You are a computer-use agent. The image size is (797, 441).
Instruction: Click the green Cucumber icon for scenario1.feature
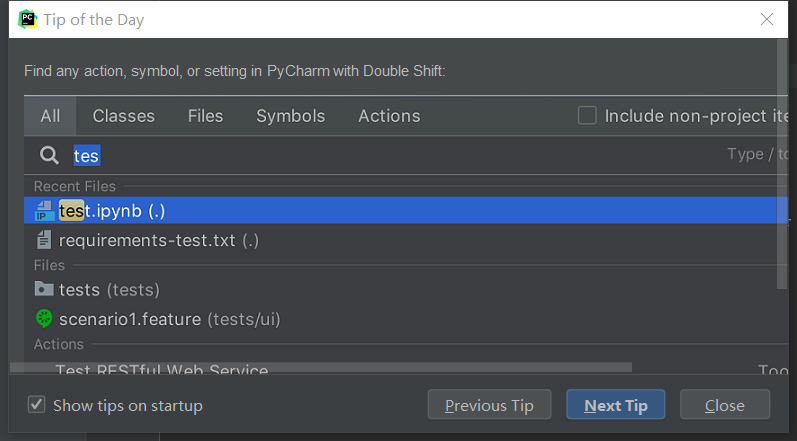click(44, 319)
